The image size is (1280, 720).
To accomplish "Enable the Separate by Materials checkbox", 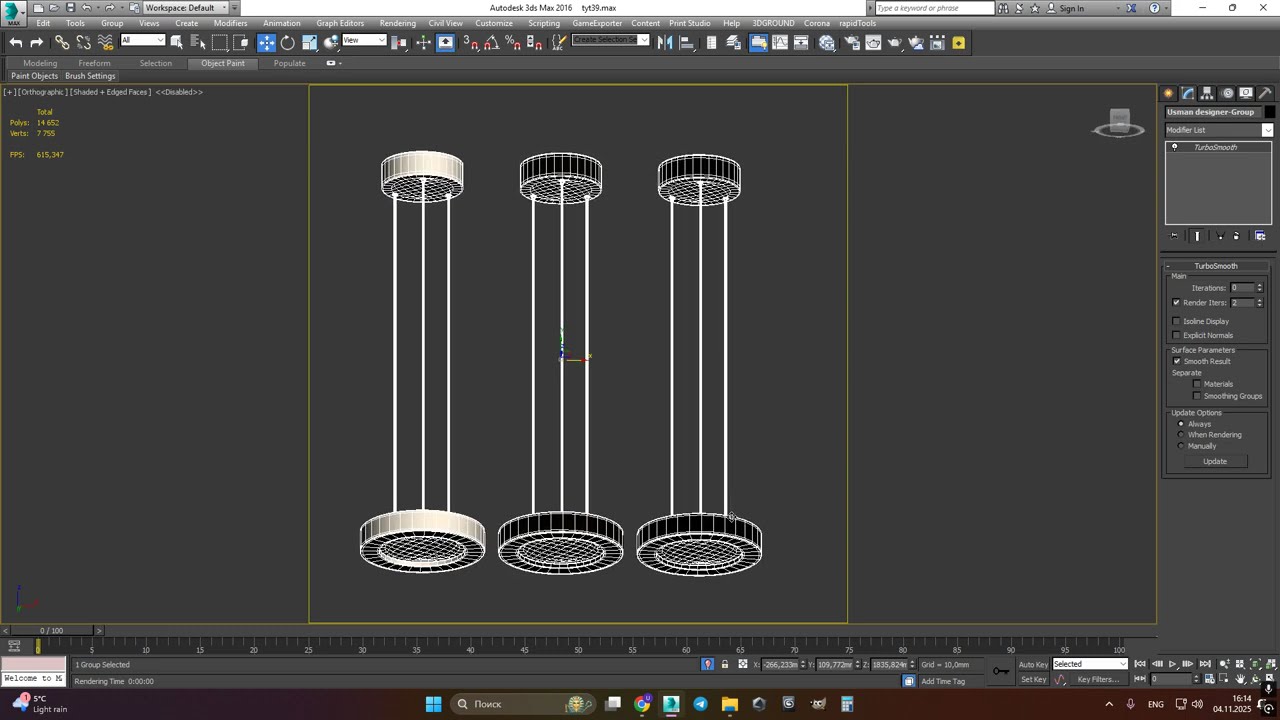I will click(1197, 384).
